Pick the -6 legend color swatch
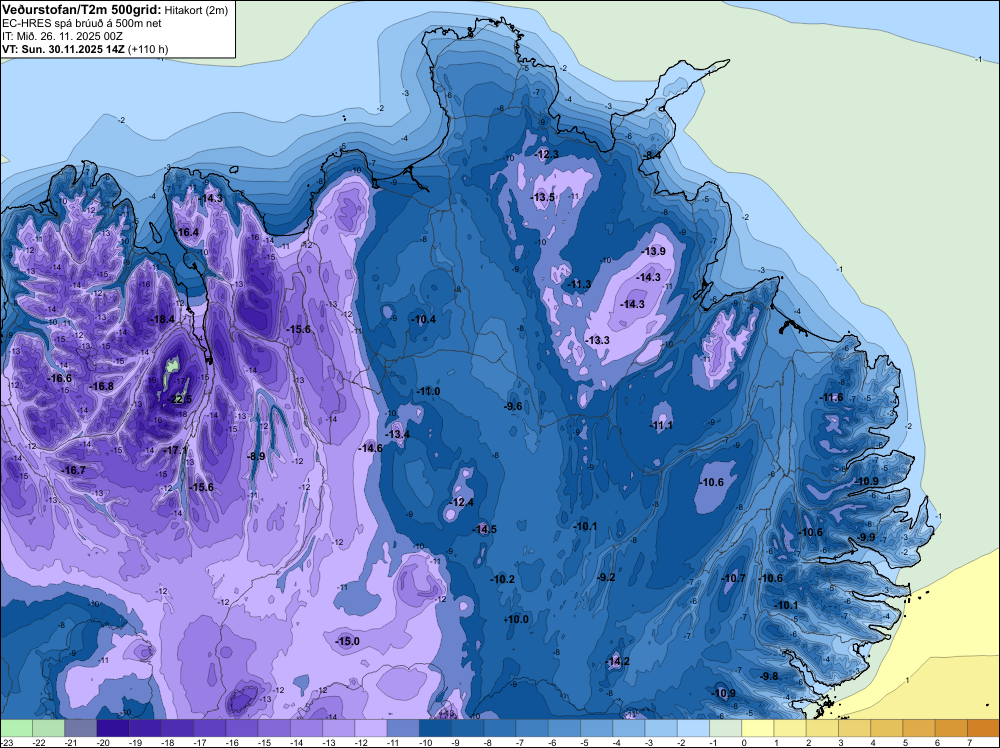The width and height of the screenshot is (1000, 748). (x=564, y=728)
